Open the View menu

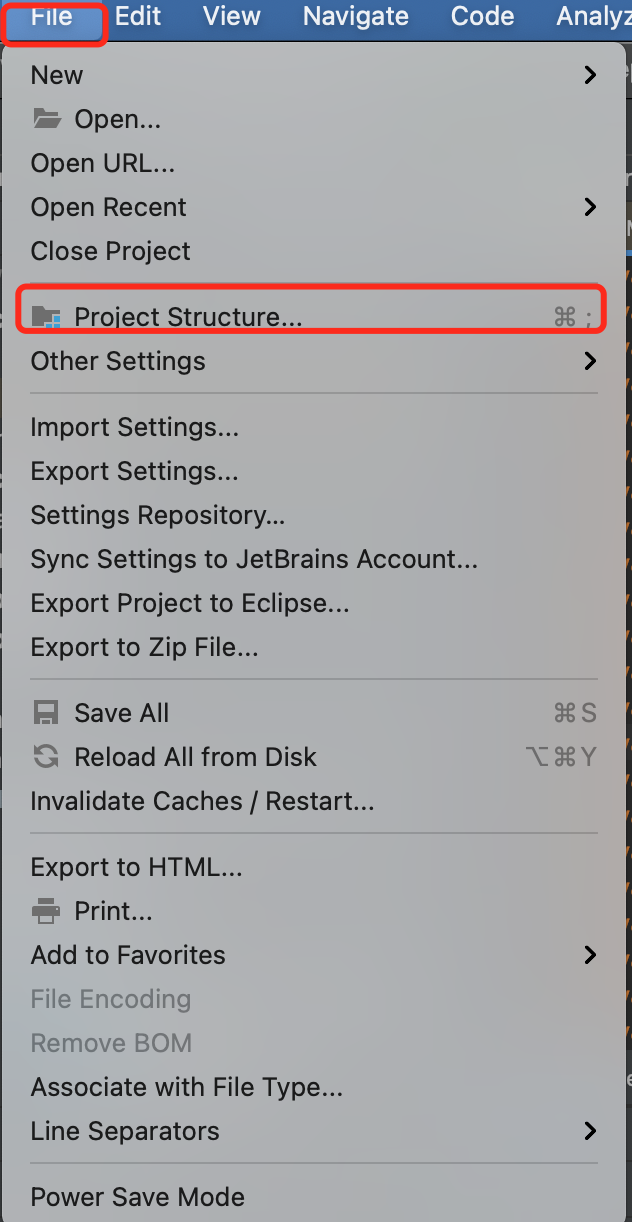tap(231, 16)
